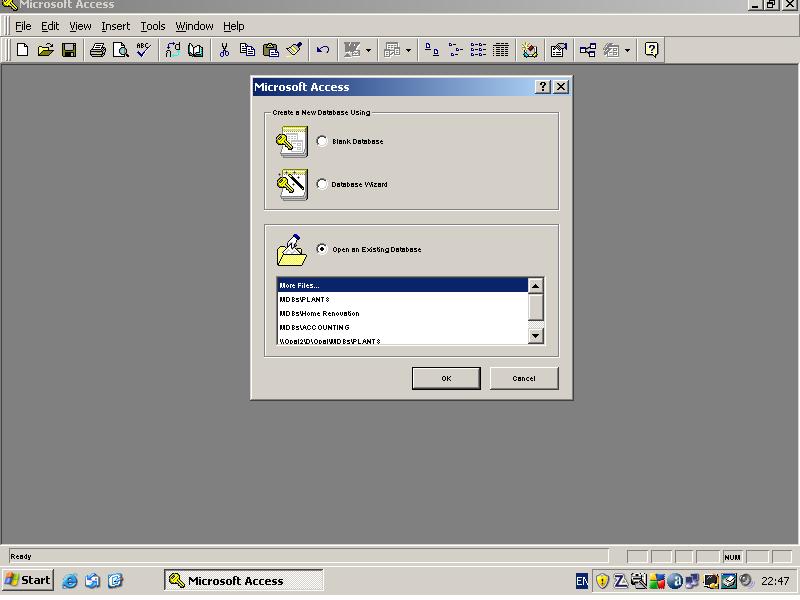Switch to Details view icon
The height and width of the screenshot is (600, 800).
[x=501, y=50]
